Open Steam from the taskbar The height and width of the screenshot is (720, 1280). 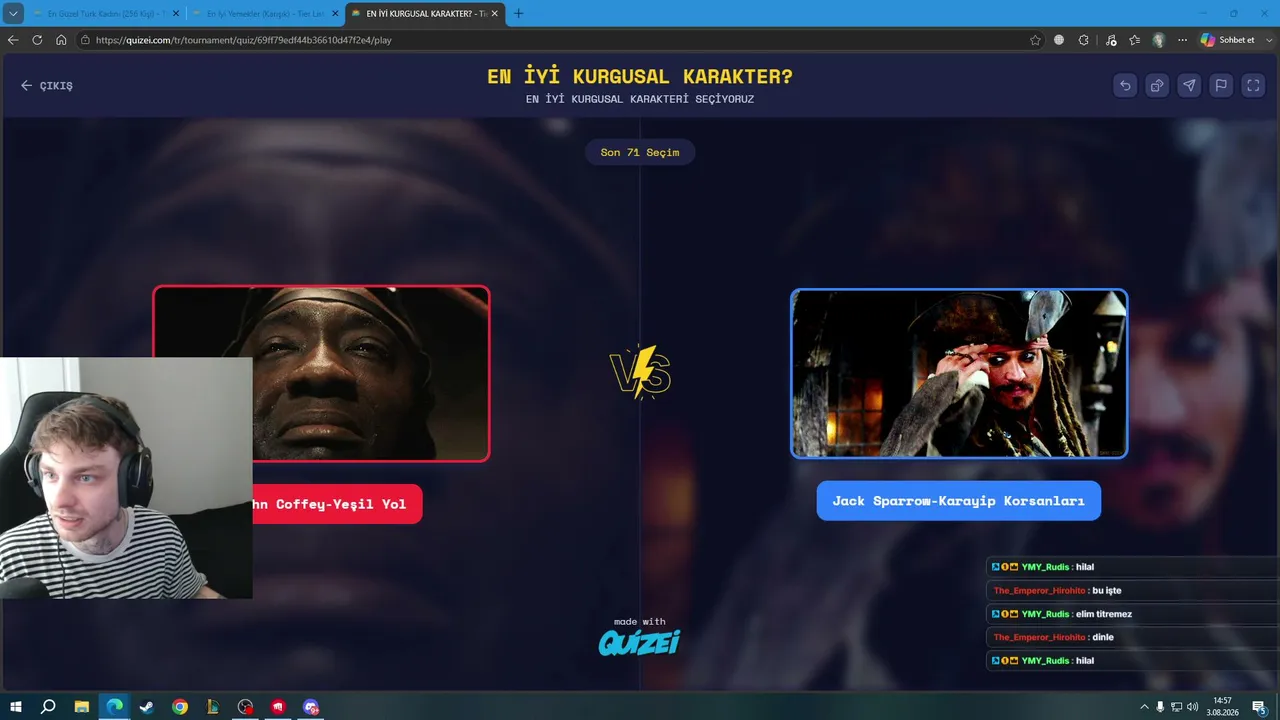147,707
